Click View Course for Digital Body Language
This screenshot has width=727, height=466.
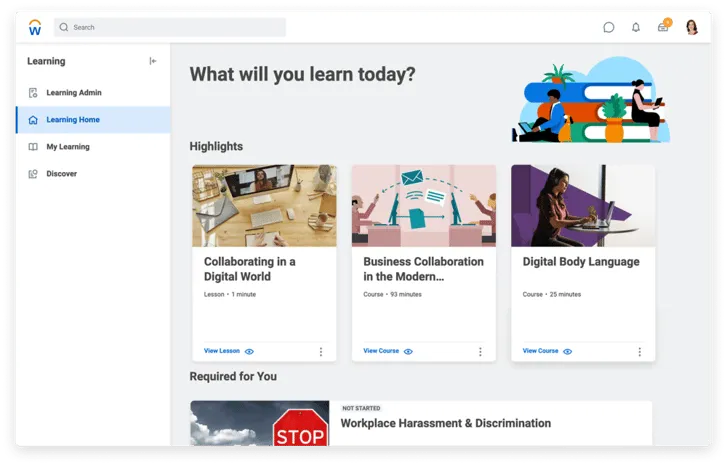[x=540, y=351]
